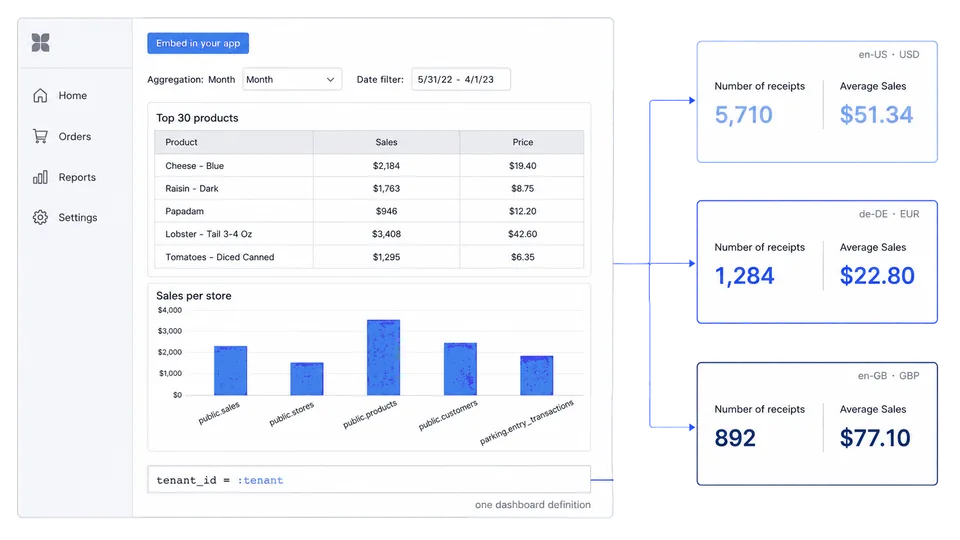
Task: Open the Aggregation Month dropdown
Action: click(x=292, y=80)
